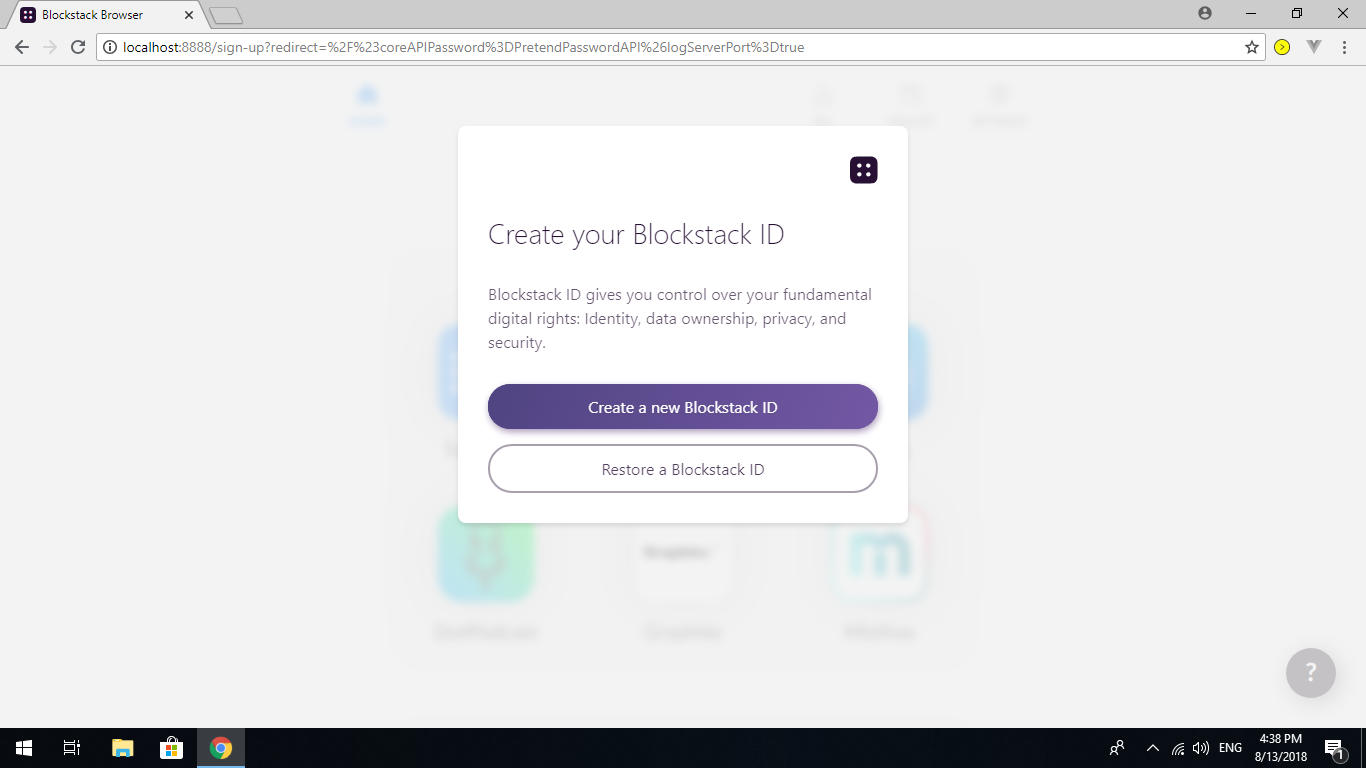Screen dimensions: 1366x768
Task: Launch Microsoft Store from the taskbar
Action: click(x=170, y=747)
